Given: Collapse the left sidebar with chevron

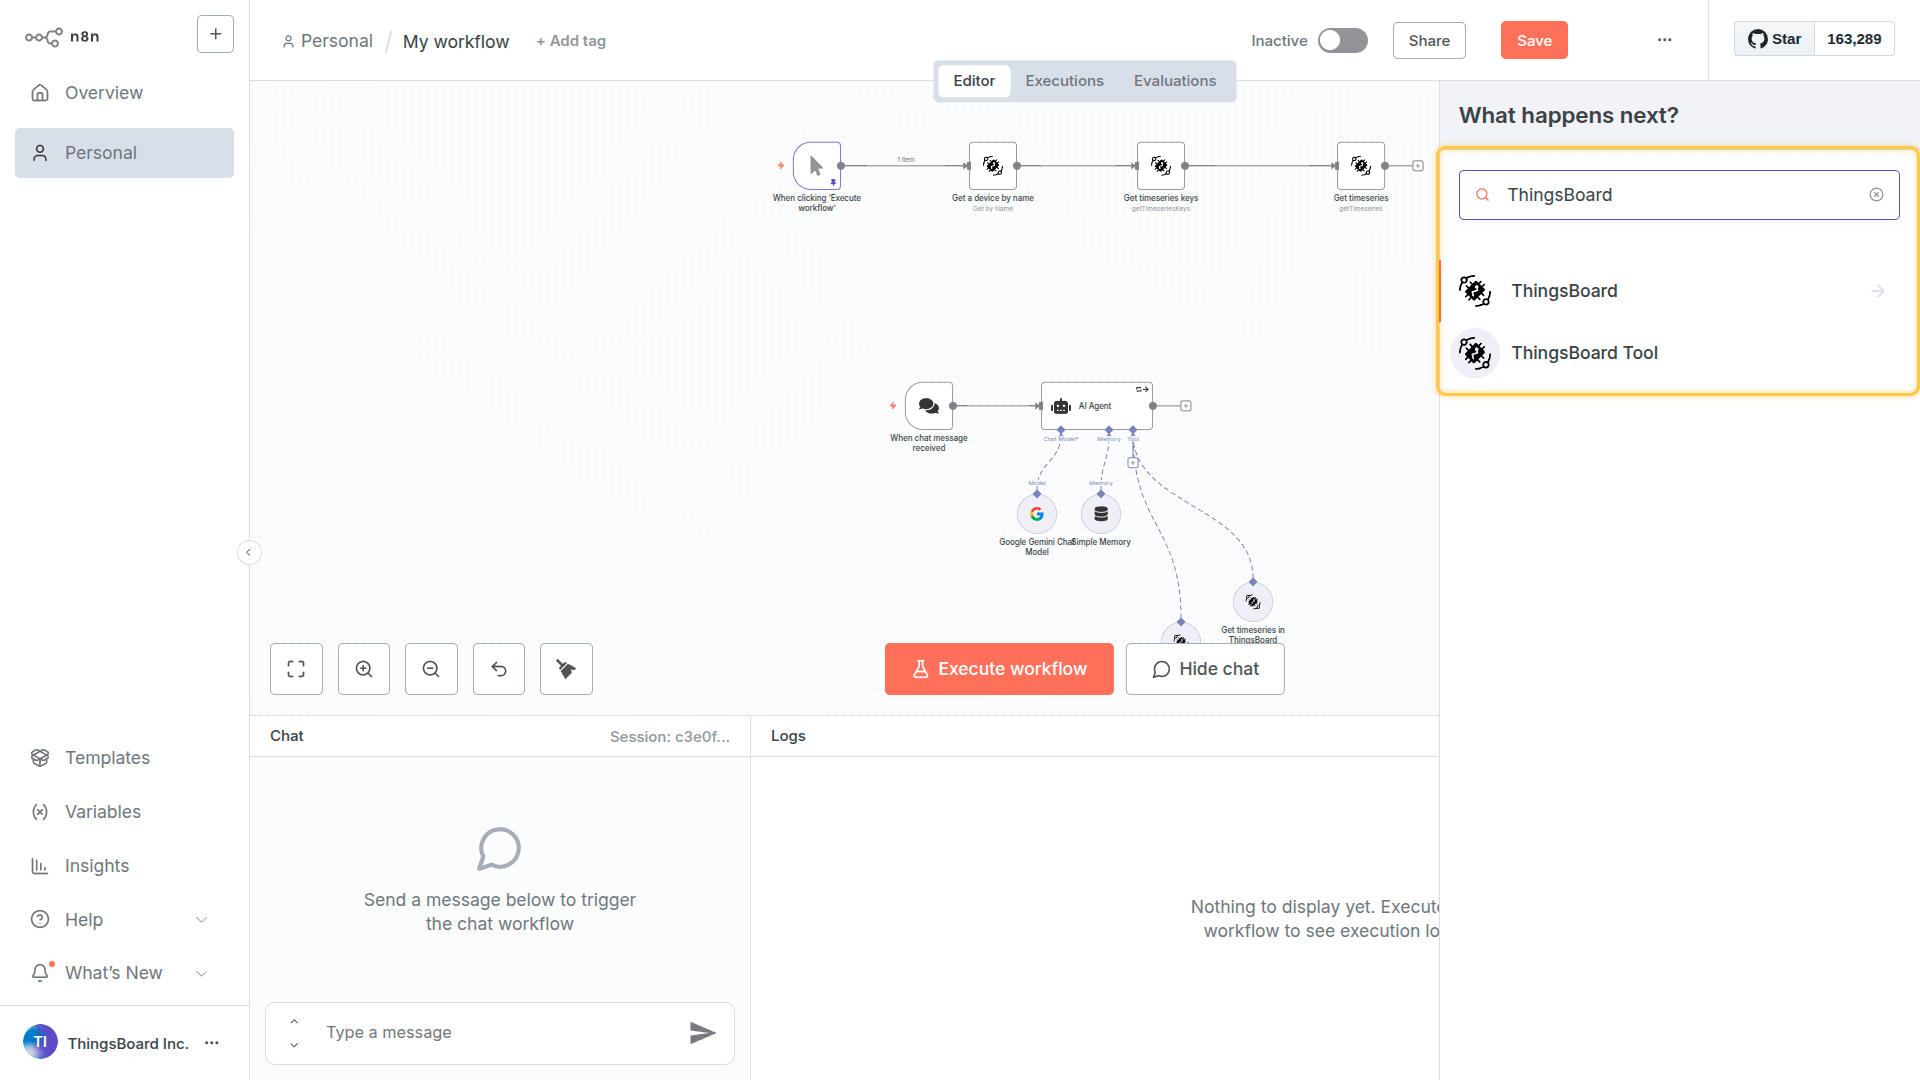Looking at the screenshot, I should tap(249, 552).
